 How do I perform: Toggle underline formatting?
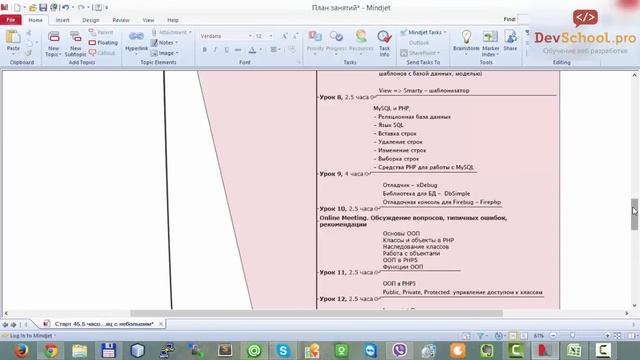click(x=227, y=50)
